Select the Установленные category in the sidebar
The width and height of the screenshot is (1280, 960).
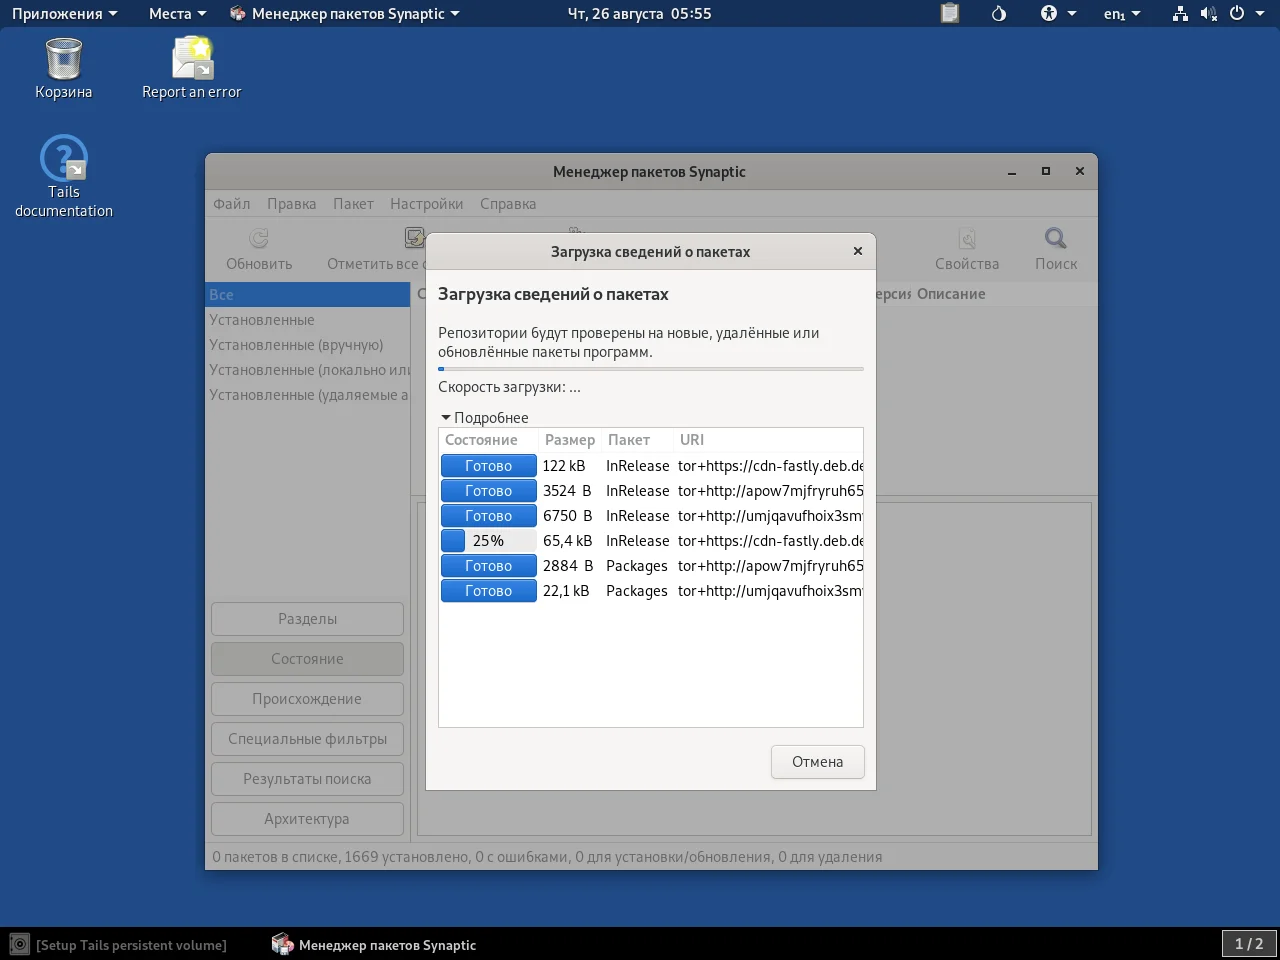[x=308, y=320]
